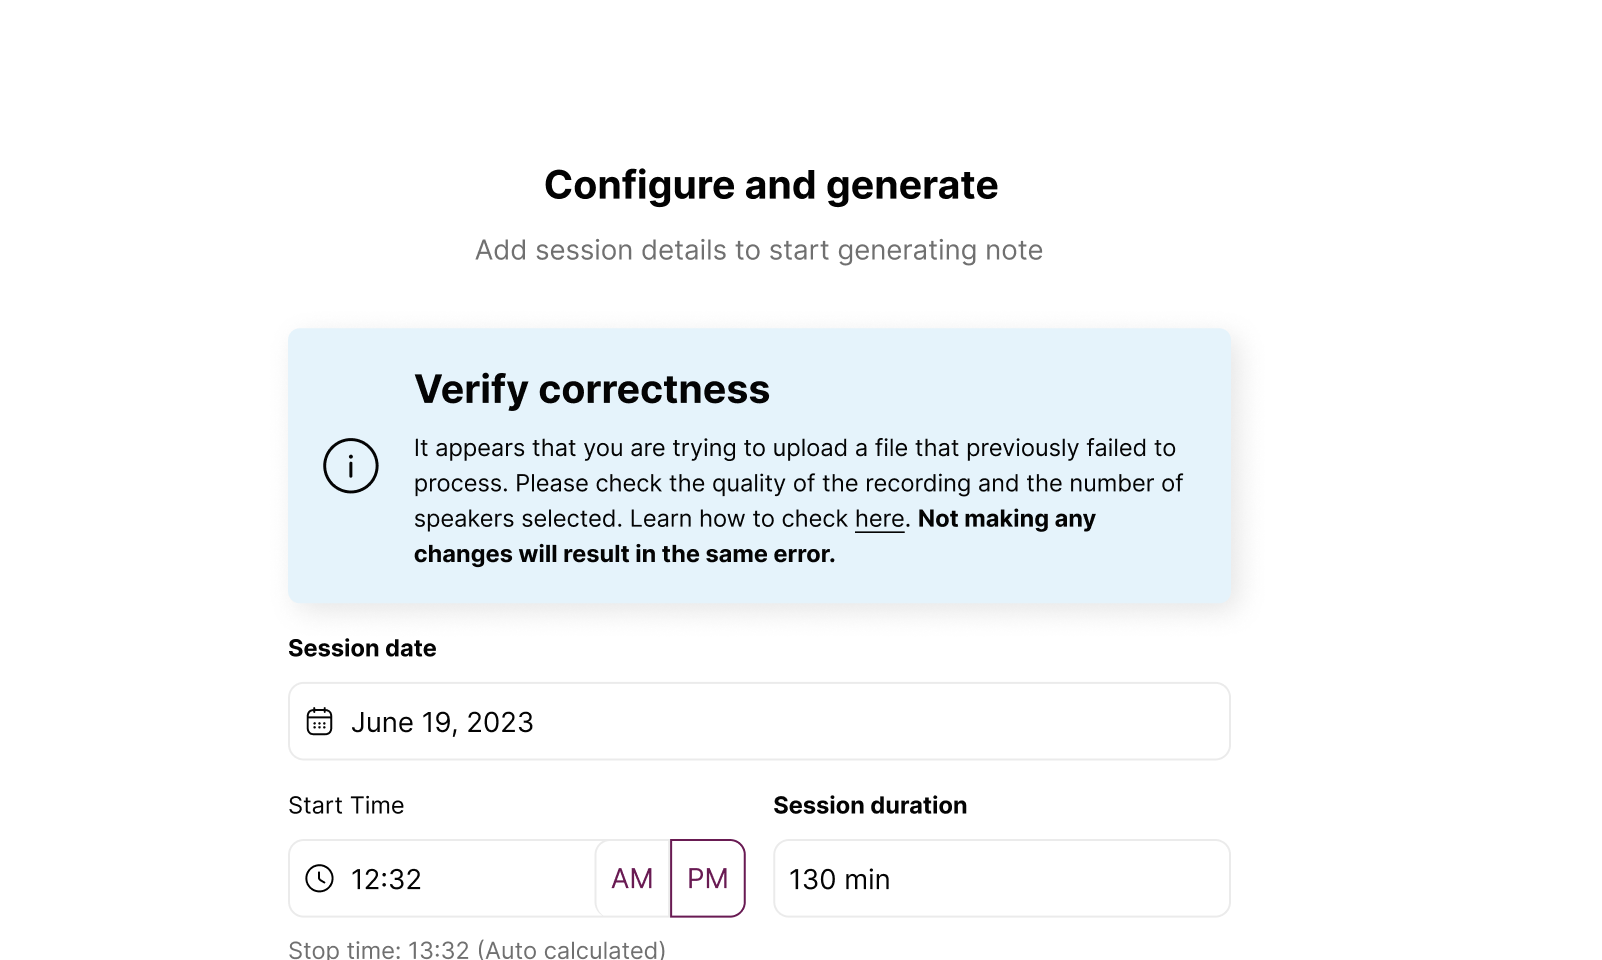Click the Session duration label
1602x960 pixels.
coord(870,805)
